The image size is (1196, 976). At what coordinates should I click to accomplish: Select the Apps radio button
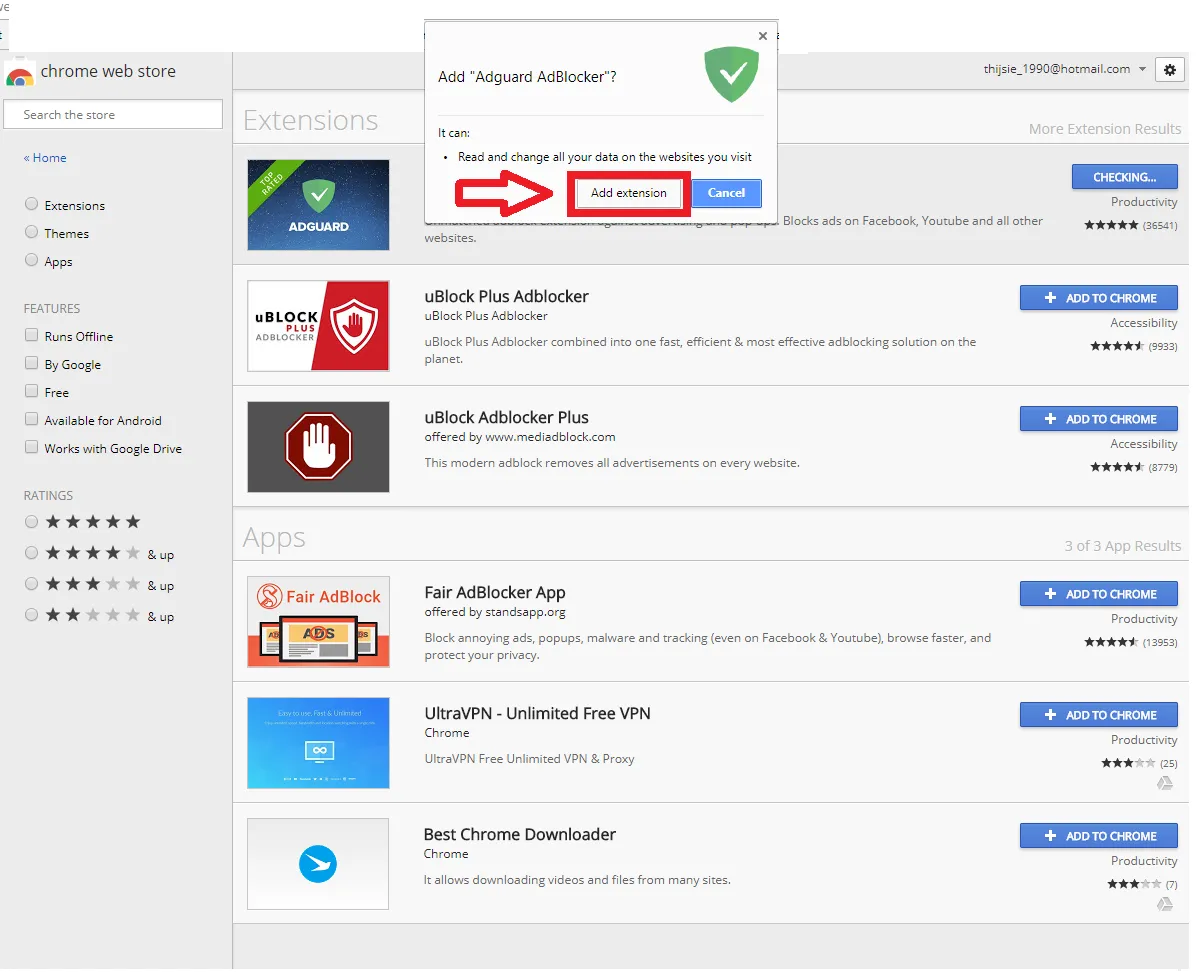31,260
